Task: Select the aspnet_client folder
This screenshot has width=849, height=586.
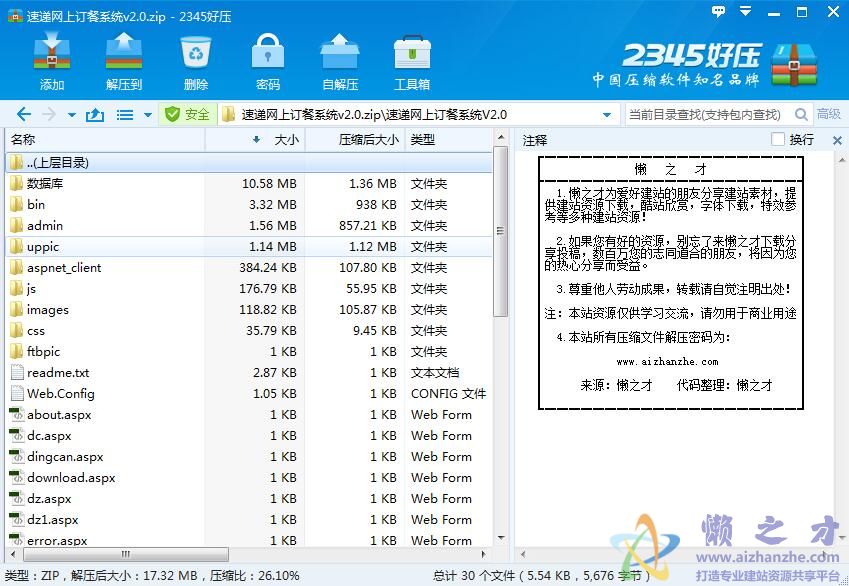Action: point(63,268)
